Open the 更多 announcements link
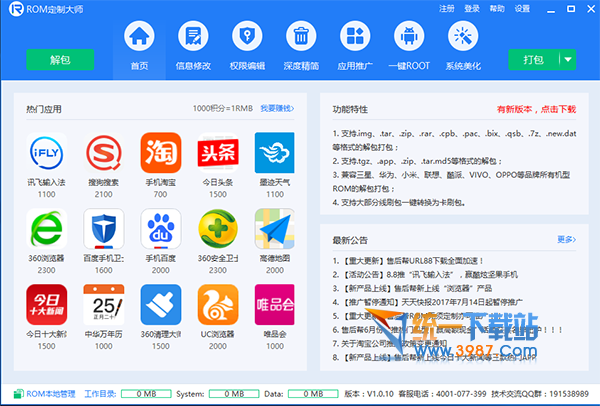This screenshot has width=600, height=406. pos(566,240)
